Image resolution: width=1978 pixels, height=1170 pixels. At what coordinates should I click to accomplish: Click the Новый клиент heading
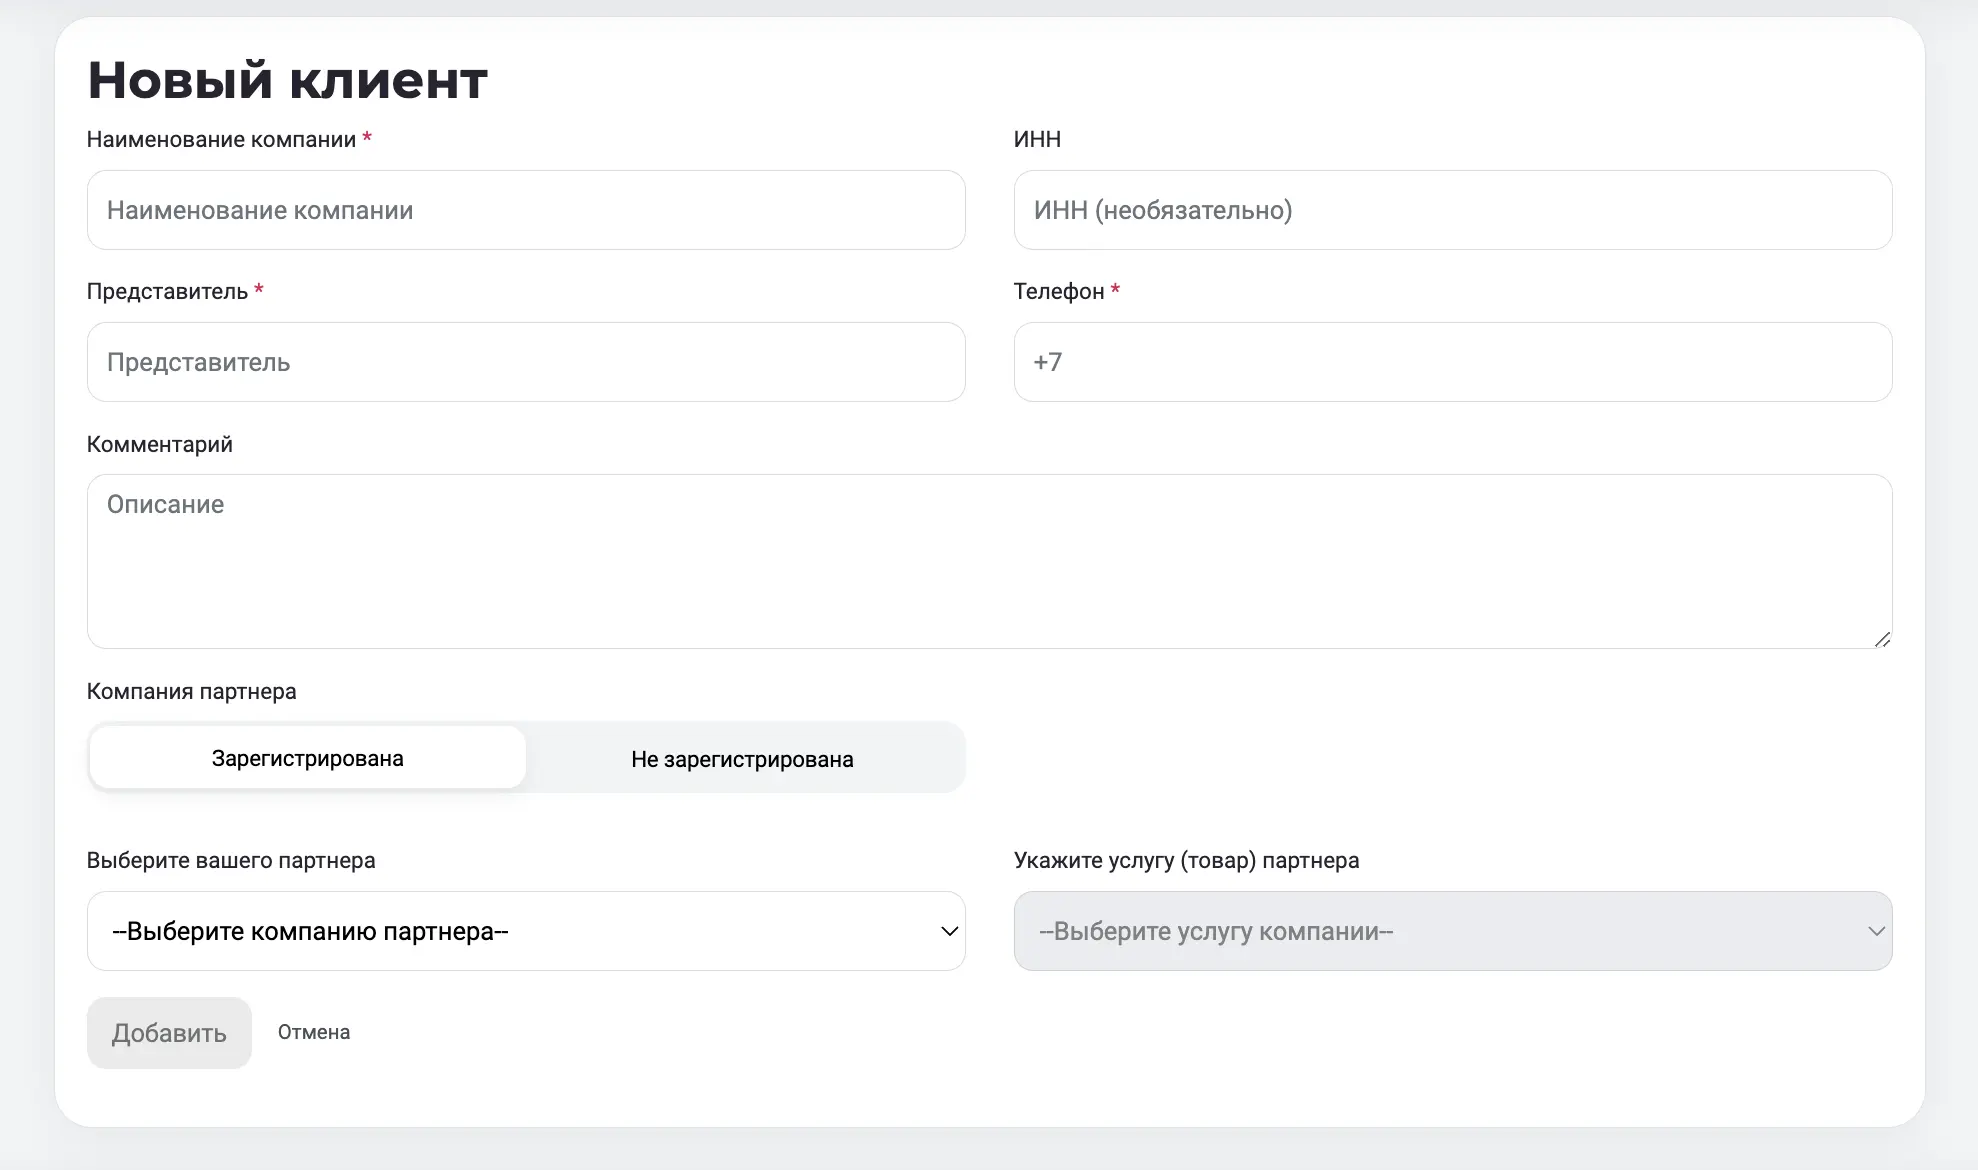coord(288,80)
